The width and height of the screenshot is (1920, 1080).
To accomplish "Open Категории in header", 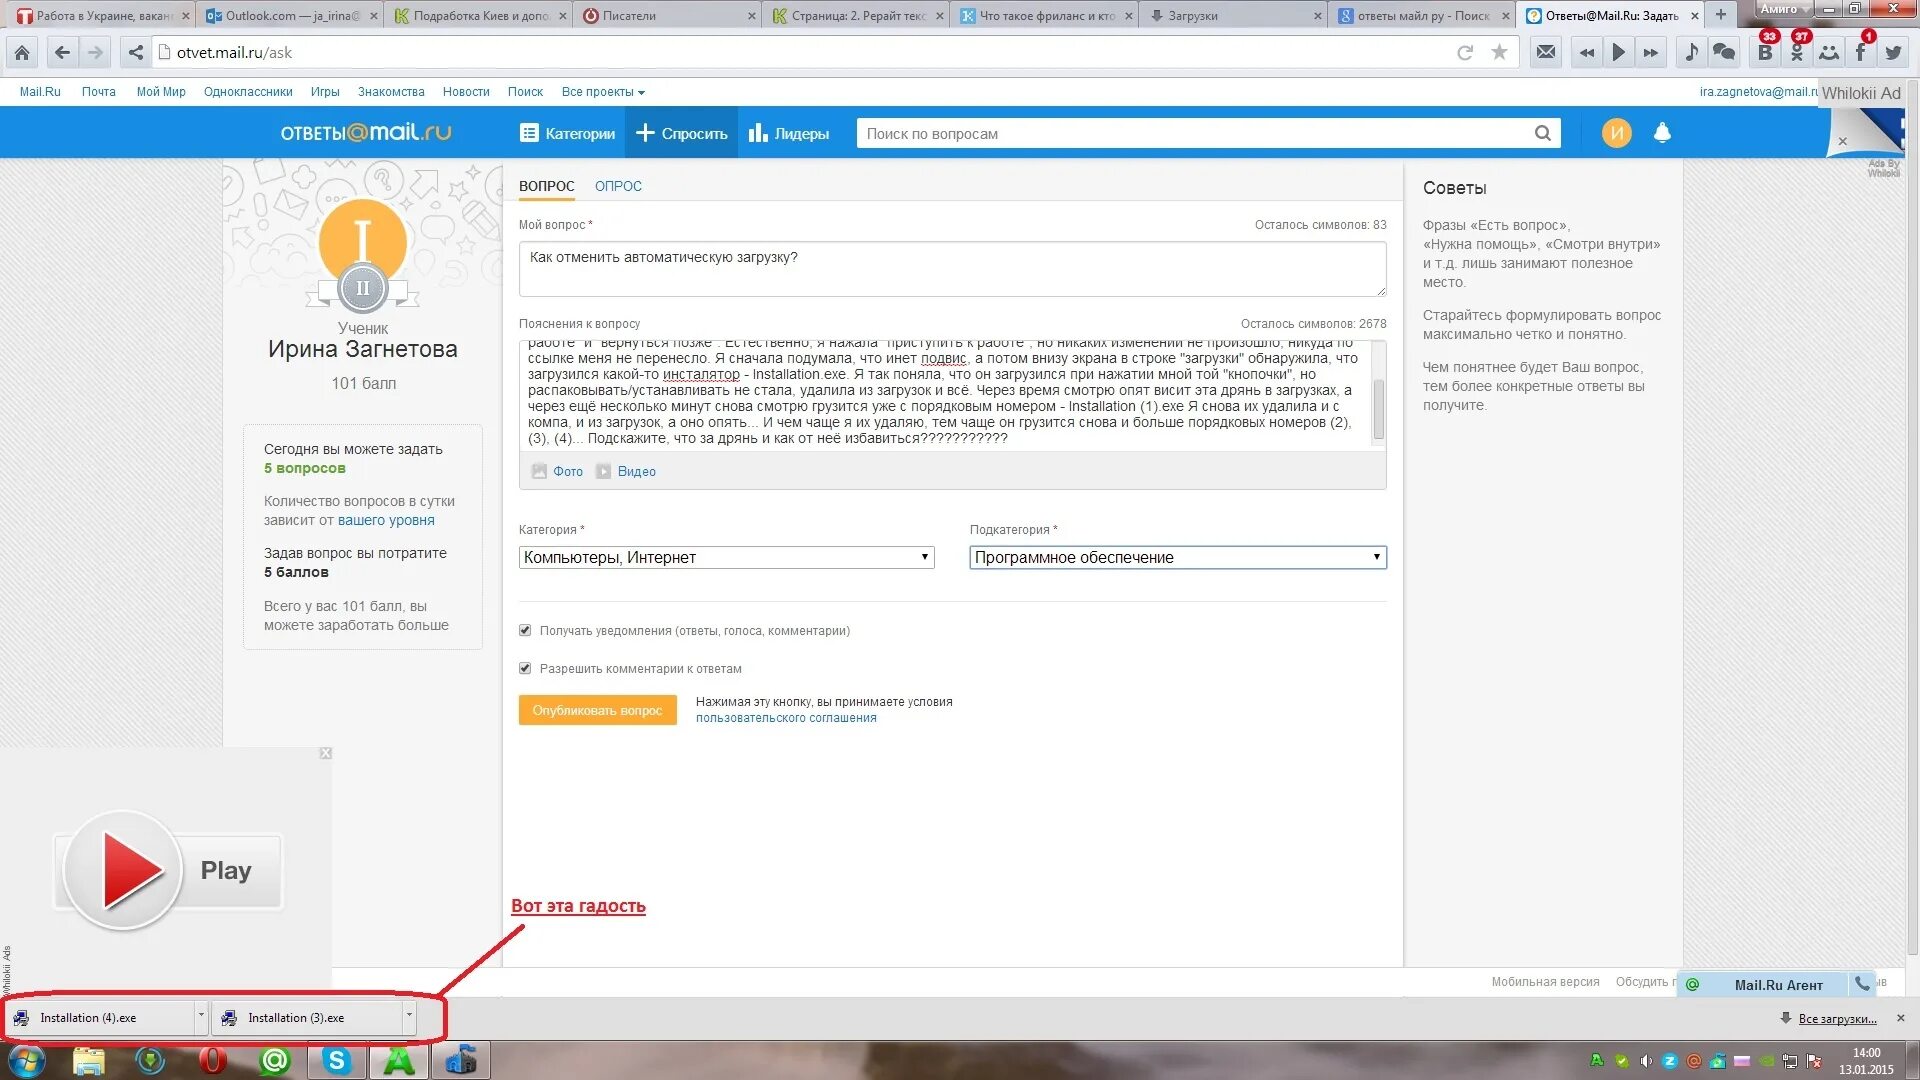I will coord(567,133).
